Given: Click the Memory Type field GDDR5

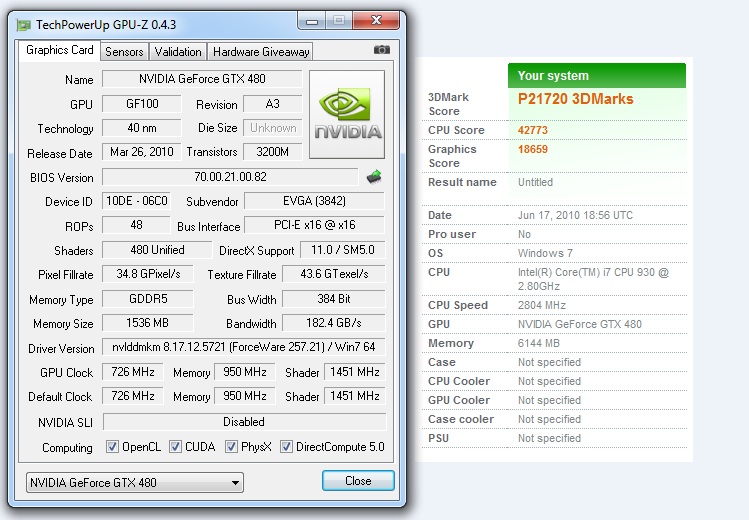Looking at the screenshot, I should 148,299.
